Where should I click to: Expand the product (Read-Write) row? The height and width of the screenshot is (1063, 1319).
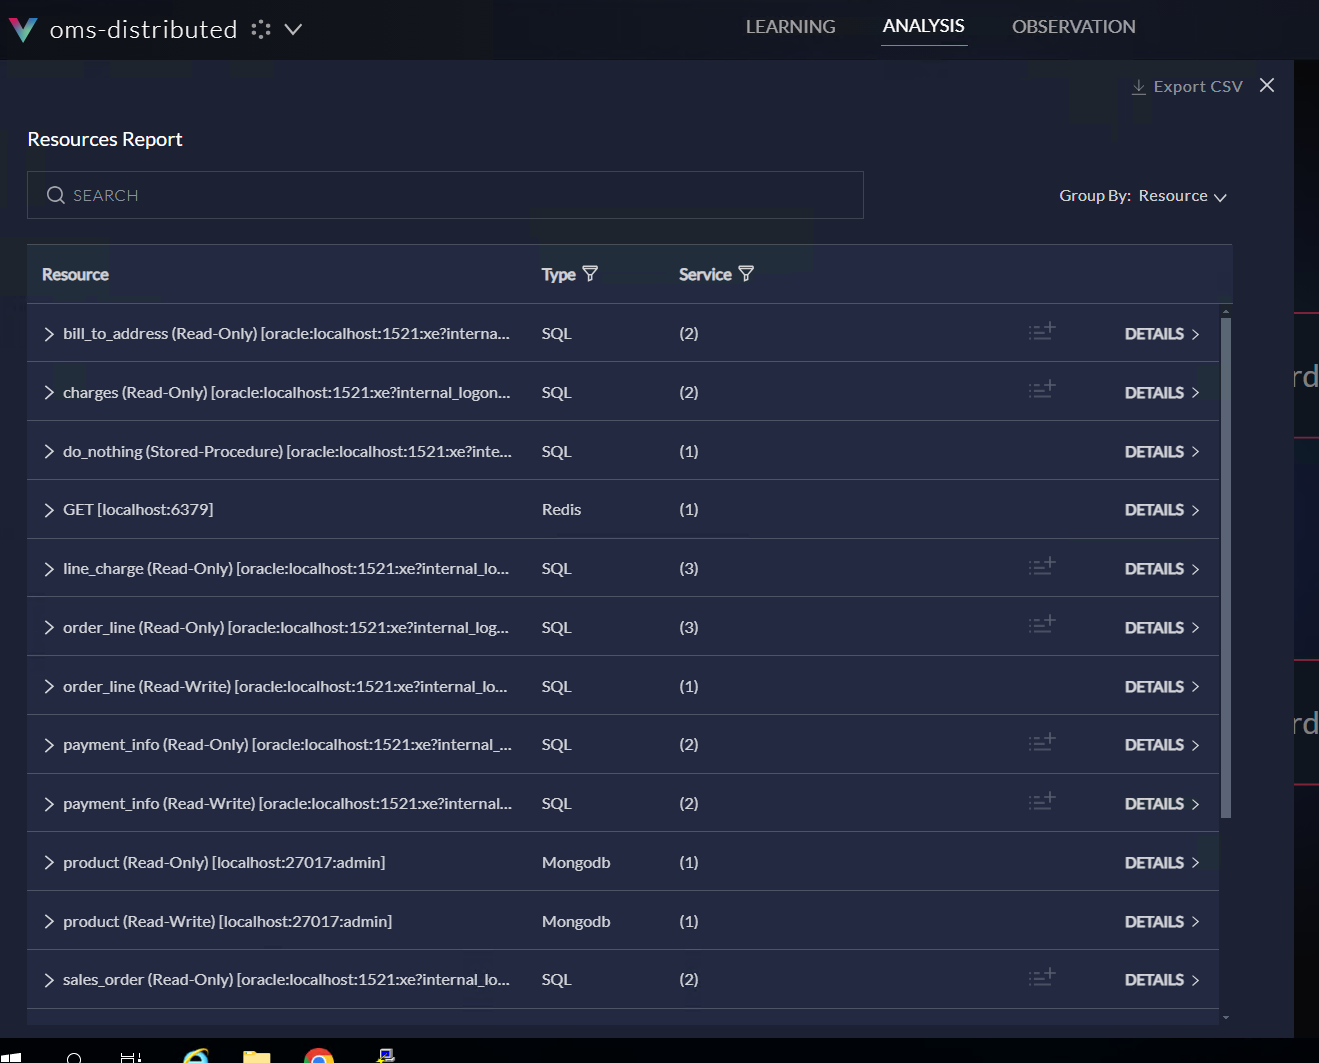[x=48, y=922]
